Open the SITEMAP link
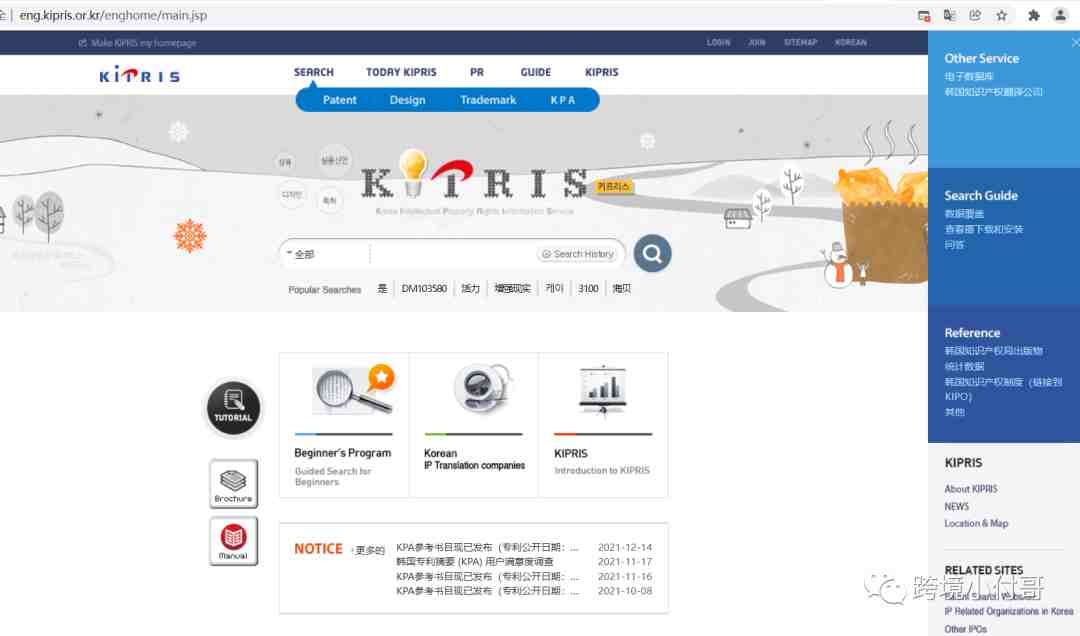The width and height of the screenshot is (1080, 636). coord(800,43)
